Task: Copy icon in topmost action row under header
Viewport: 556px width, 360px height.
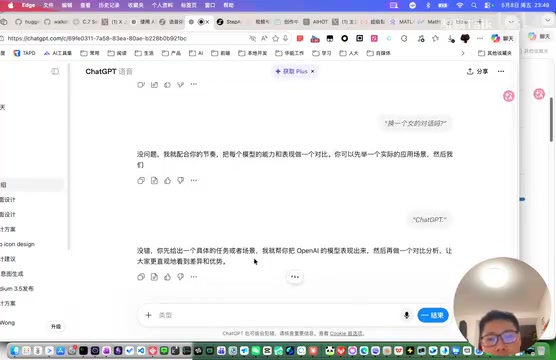Action: point(141,85)
